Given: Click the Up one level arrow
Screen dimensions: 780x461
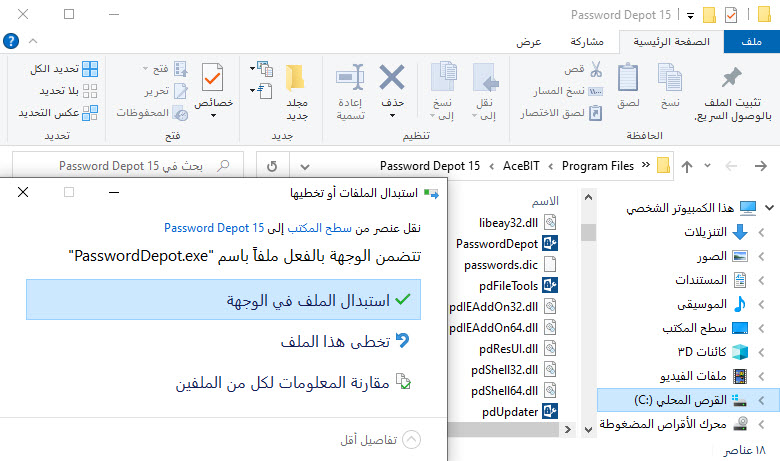Looking at the screenshot, I should point(687,166).
